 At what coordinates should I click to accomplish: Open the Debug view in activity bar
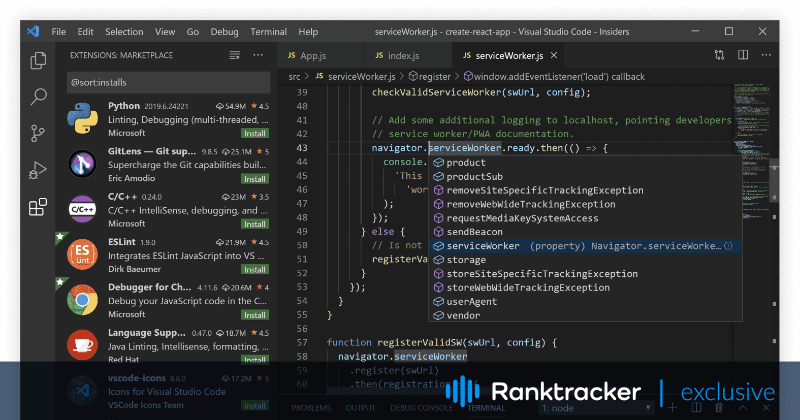tap(38, 170)
